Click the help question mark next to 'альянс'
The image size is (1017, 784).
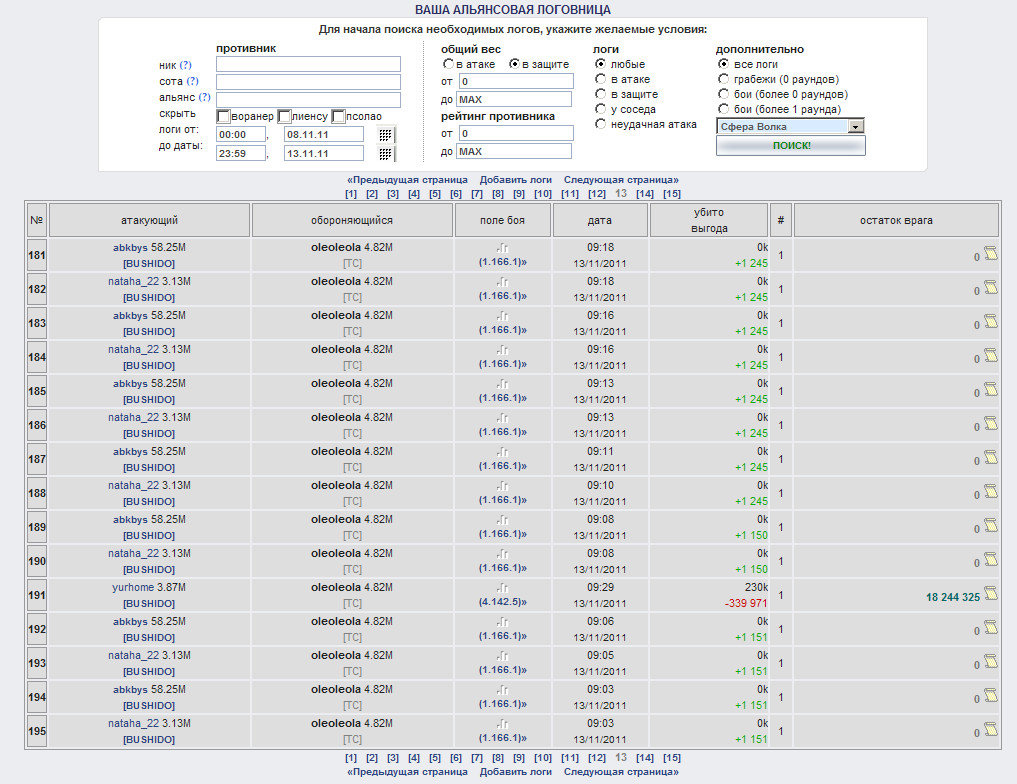coord(204,98)
